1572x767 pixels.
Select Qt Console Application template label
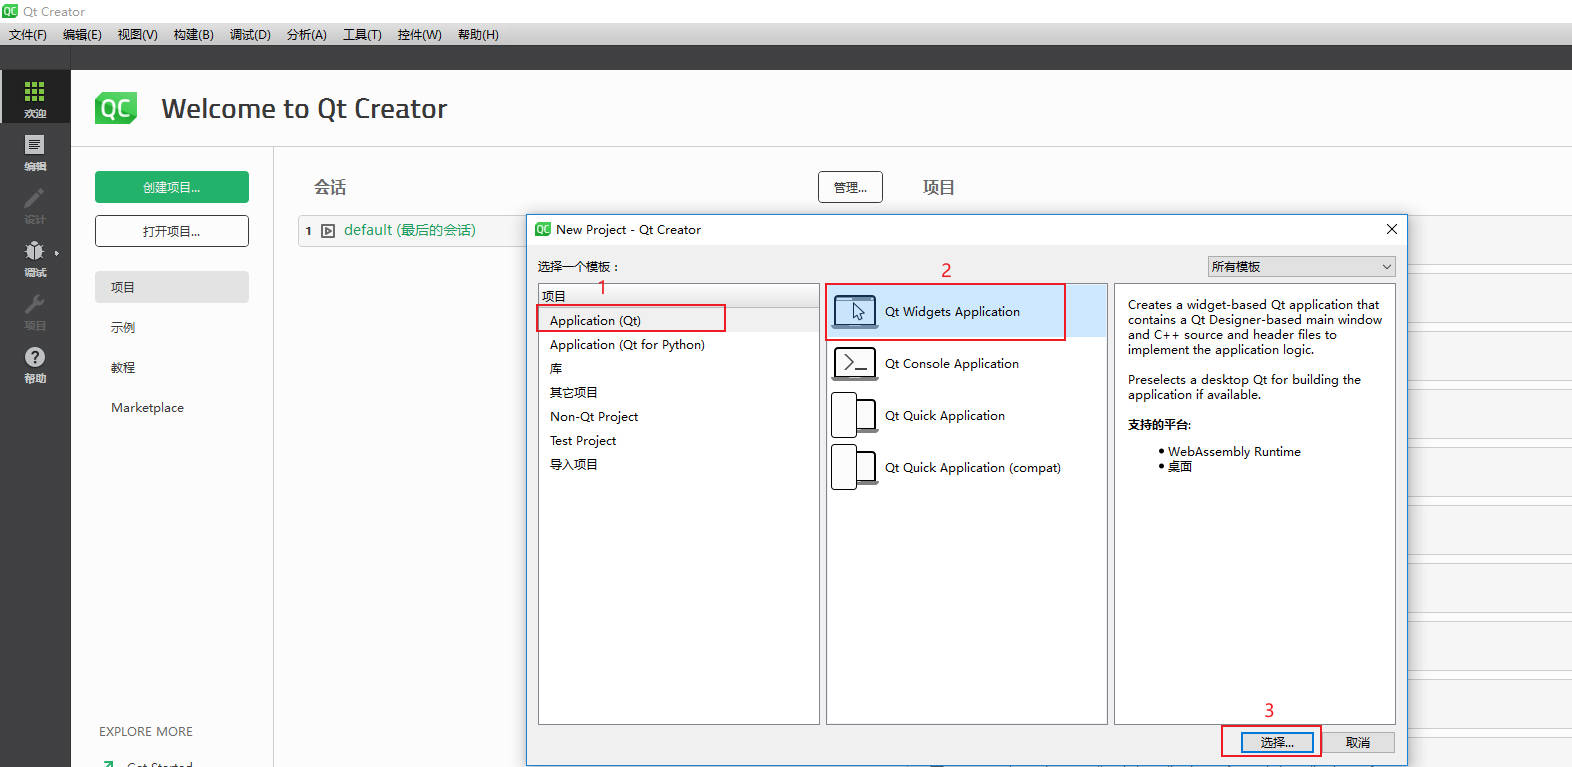[x=952, y=364]
